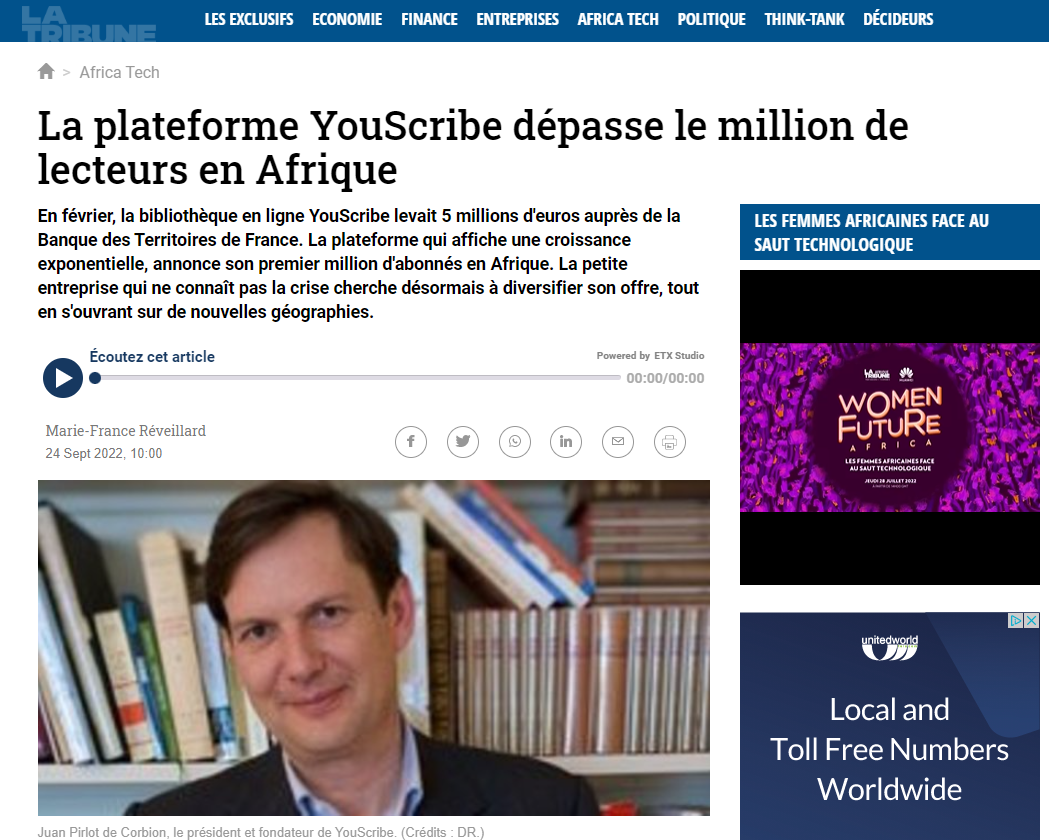Share the article on LinkedIn
The height and width of the screenshot is (840, 1049).
(566, 442)
